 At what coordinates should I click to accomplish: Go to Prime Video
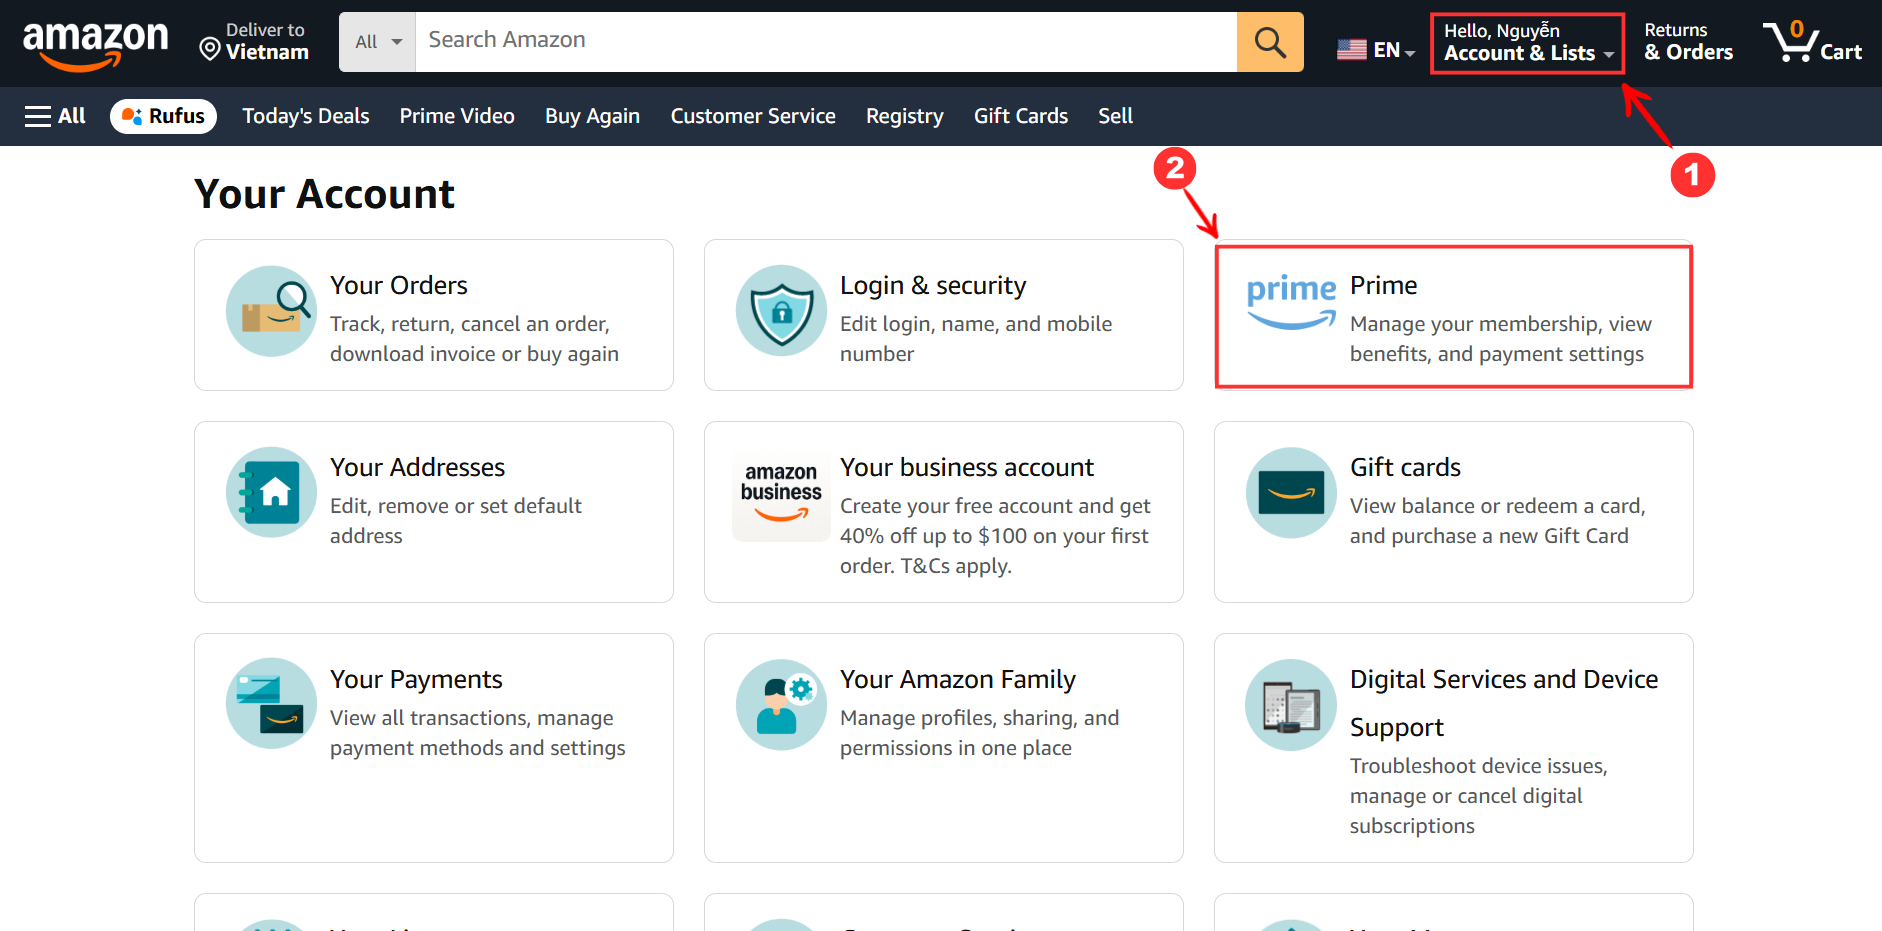[457, 116]
